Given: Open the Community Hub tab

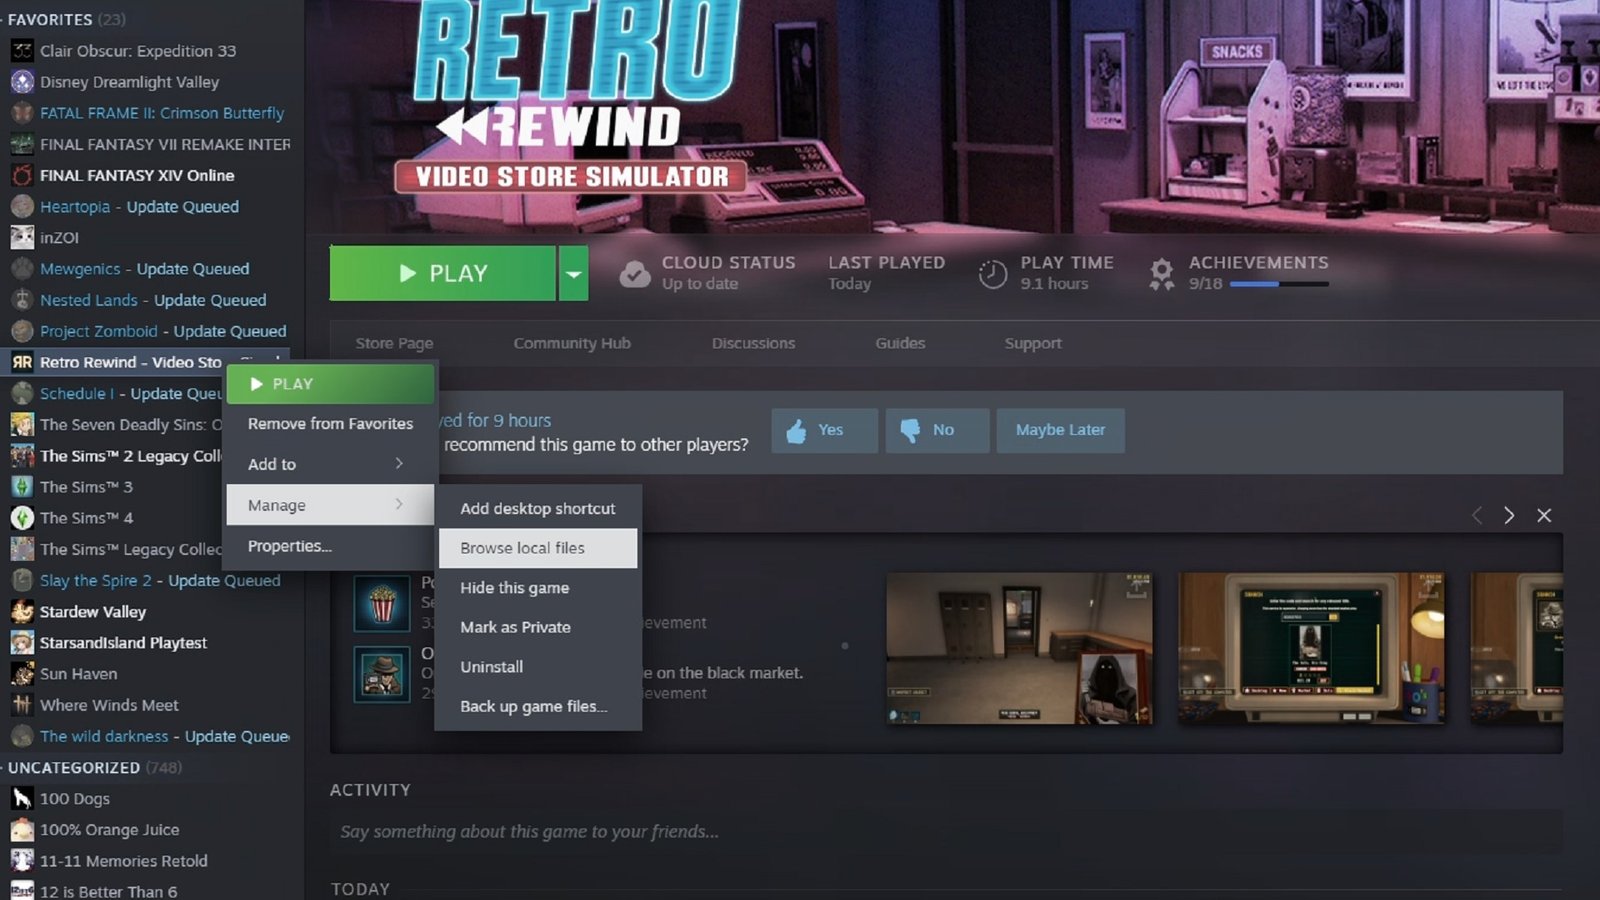Looking at the screenshot, I should tap(572, 343).
